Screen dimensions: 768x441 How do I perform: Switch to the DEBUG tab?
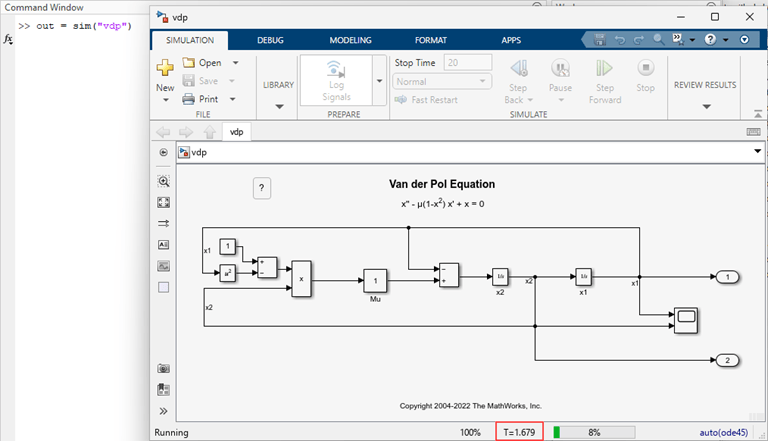(x=270, y=40)
